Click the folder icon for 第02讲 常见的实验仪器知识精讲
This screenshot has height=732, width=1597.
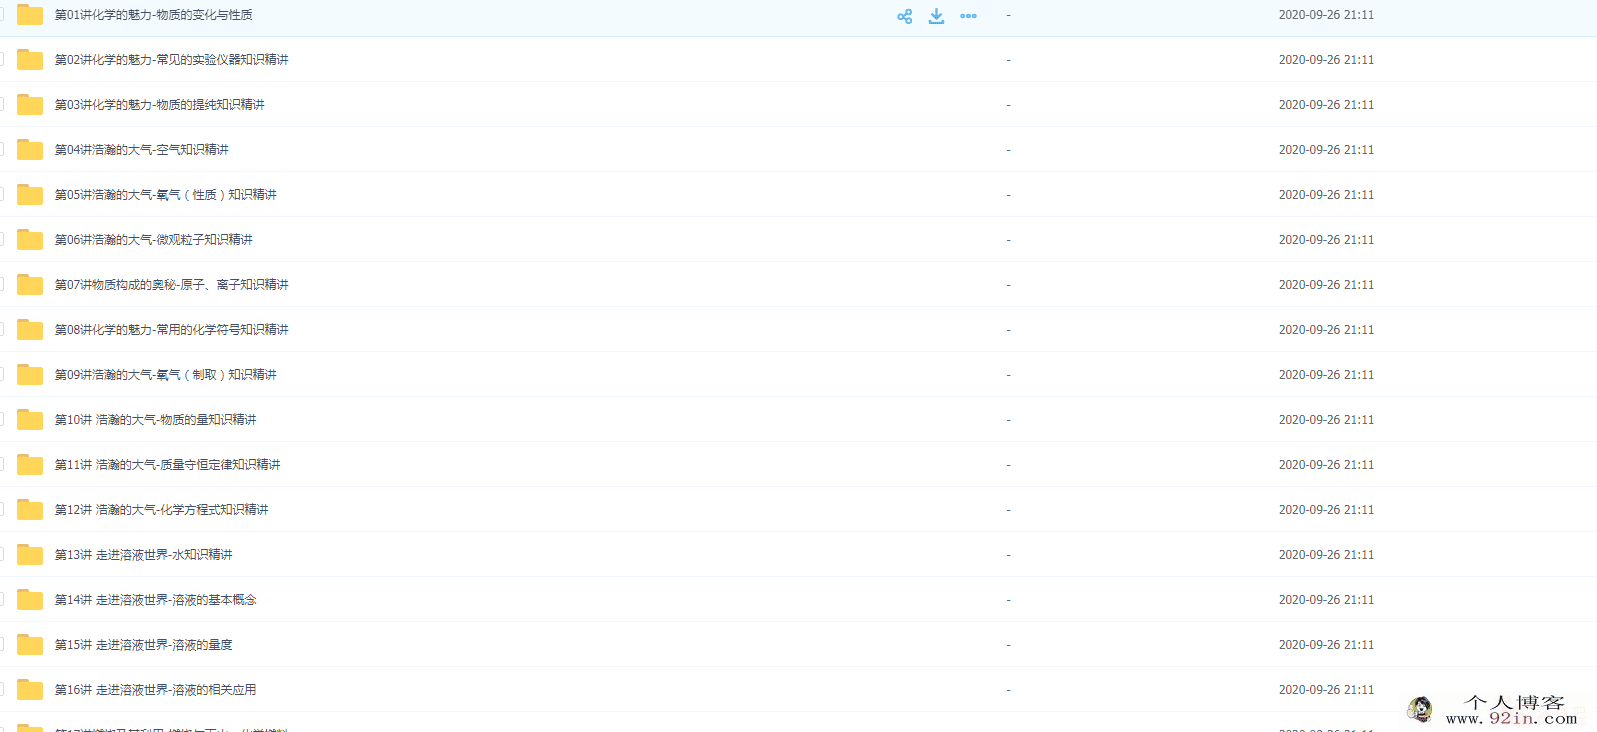pos(30,60)
